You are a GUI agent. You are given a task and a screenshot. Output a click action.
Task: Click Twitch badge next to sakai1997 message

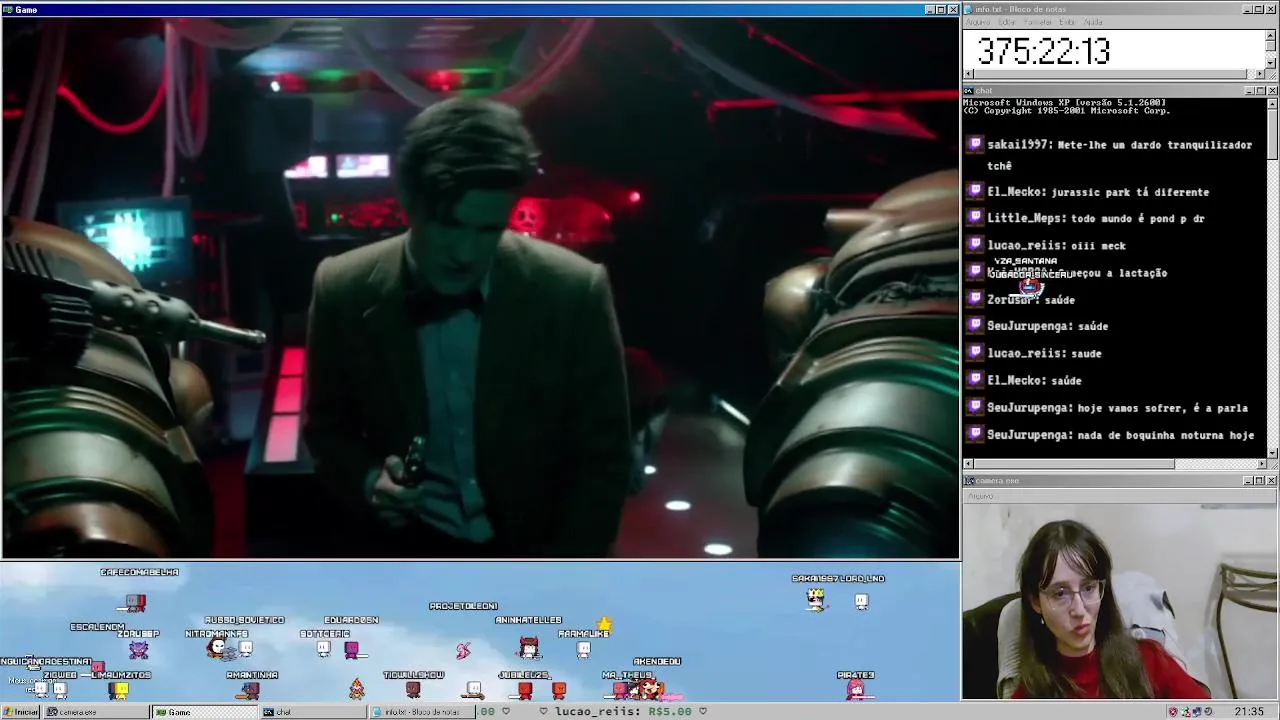pos(975,145)
